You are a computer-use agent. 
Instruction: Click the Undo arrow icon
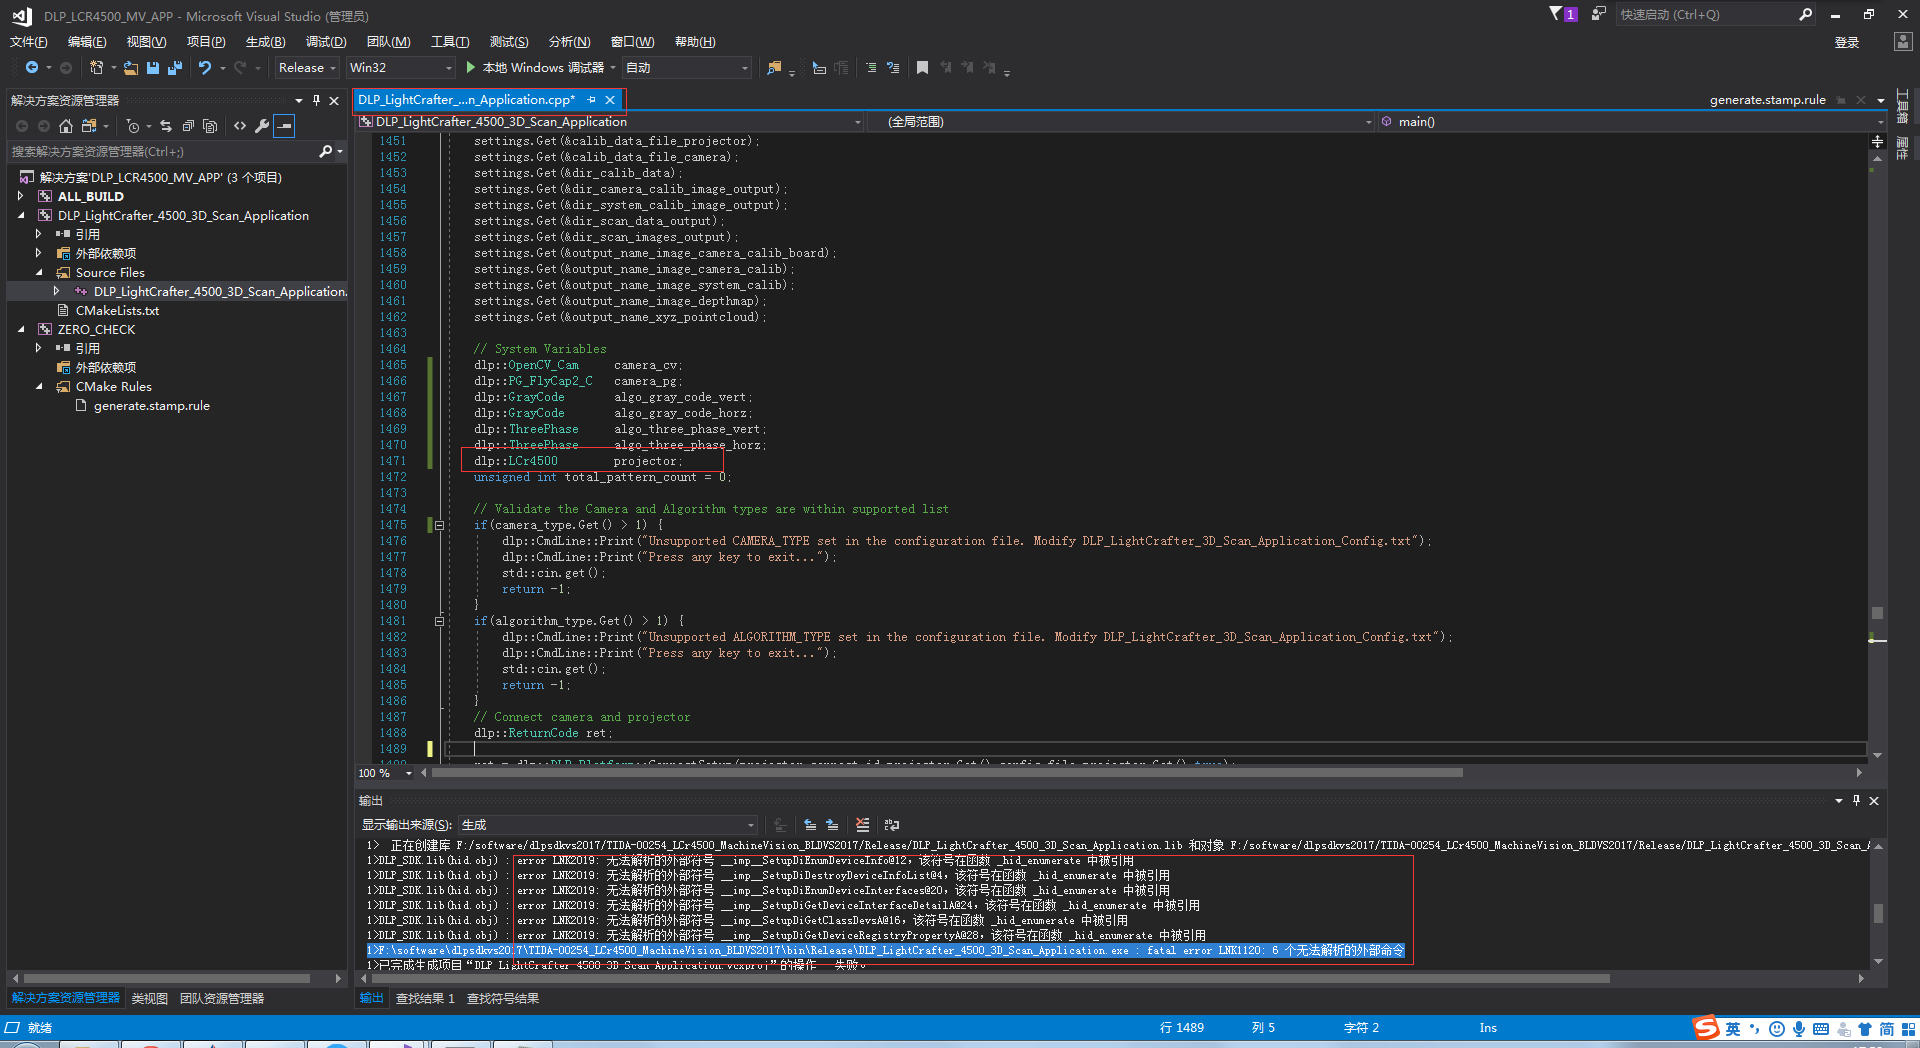205,68
